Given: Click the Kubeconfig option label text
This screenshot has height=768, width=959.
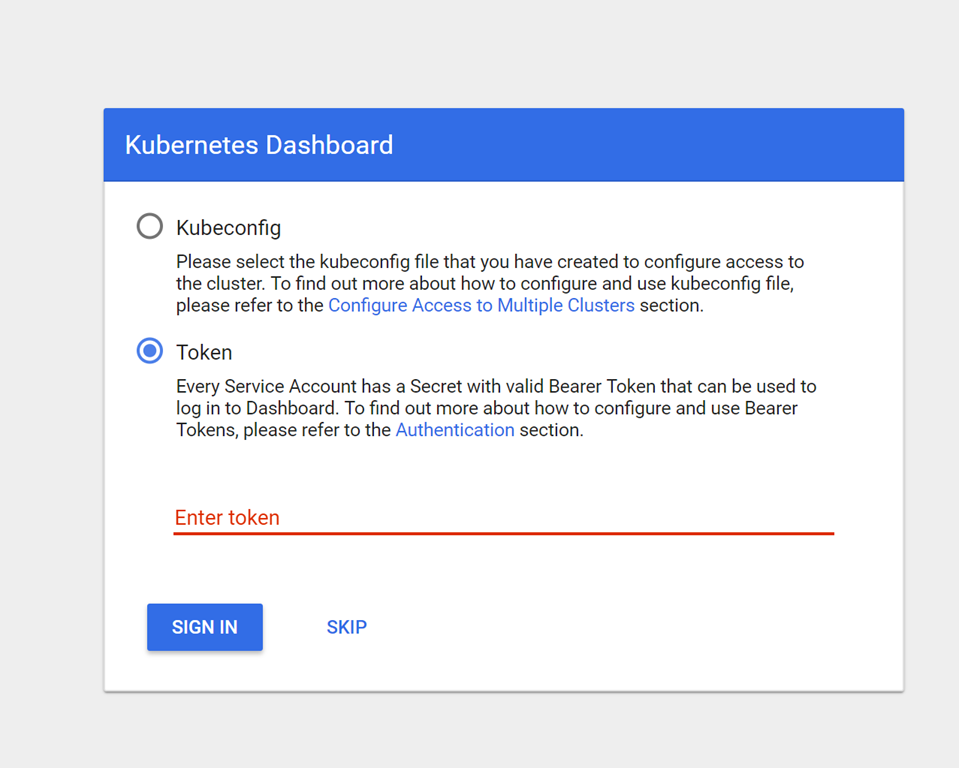Looking at the screenshot, I should point(228,228).
